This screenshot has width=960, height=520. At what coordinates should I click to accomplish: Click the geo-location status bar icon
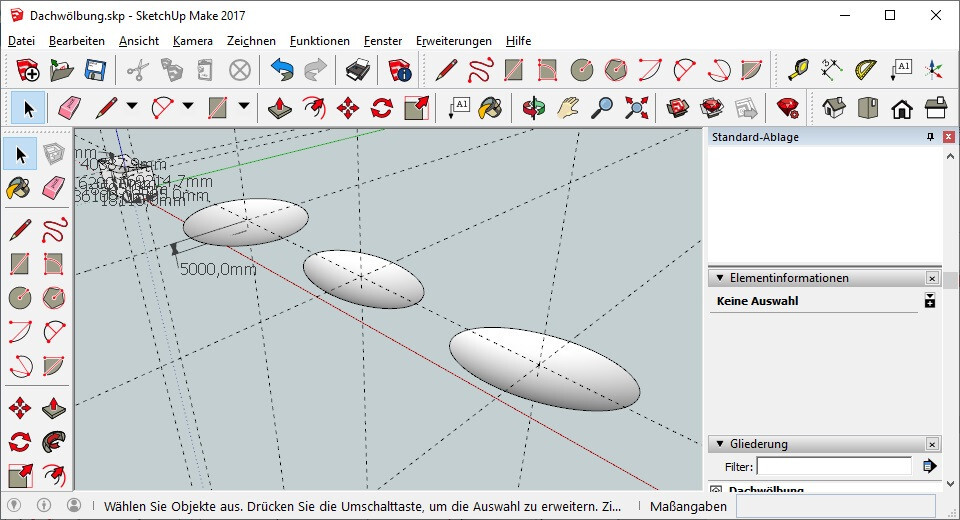coord(14,505)
